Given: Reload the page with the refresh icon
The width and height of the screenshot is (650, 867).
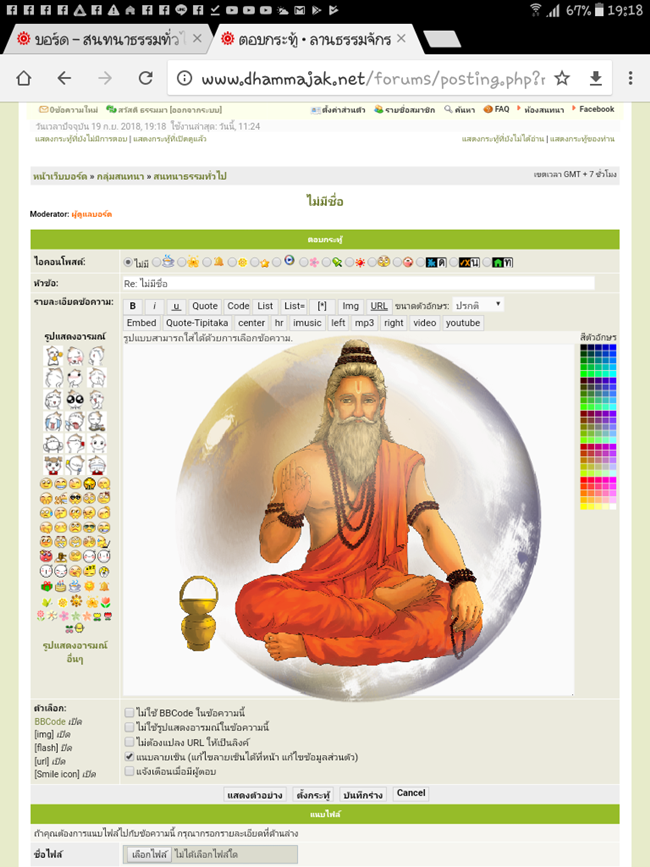Looking at the screenshot, I should pyautogui.click(x=145, y=78).
